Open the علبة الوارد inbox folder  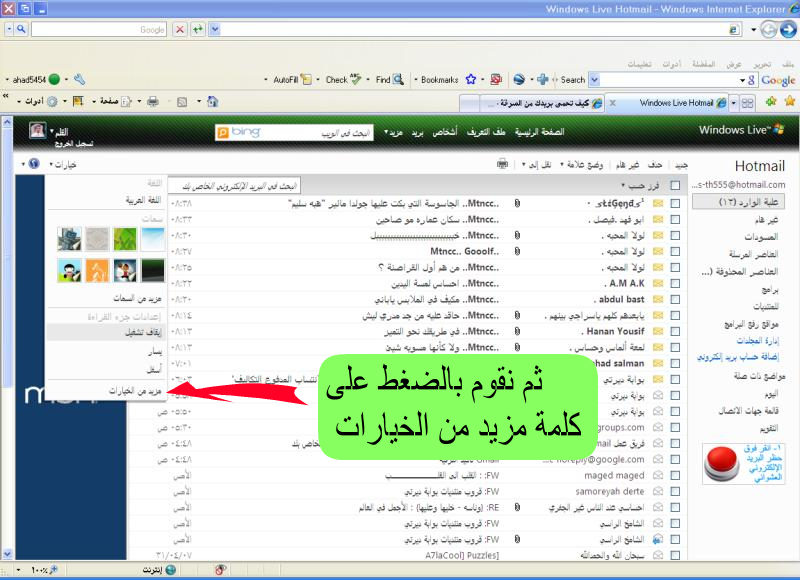[738, 202]
